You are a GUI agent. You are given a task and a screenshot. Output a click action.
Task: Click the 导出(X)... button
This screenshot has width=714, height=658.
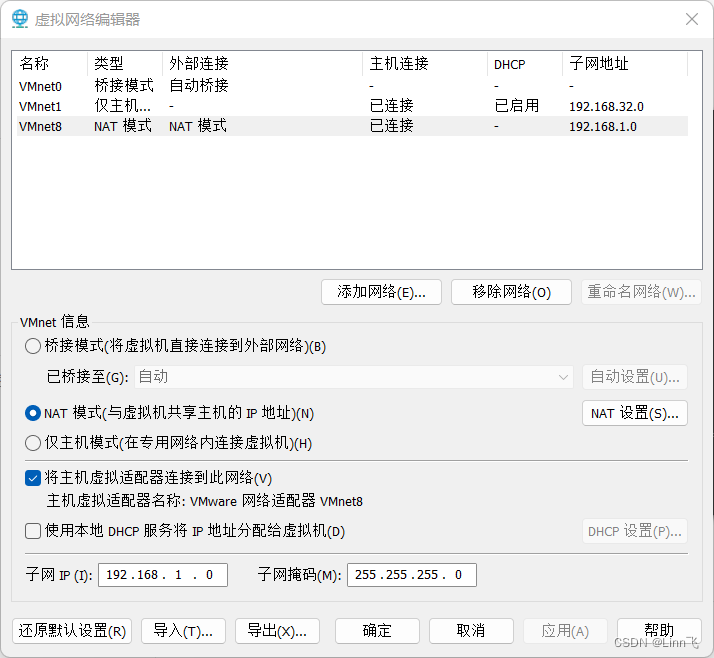(x=277, y=631)
